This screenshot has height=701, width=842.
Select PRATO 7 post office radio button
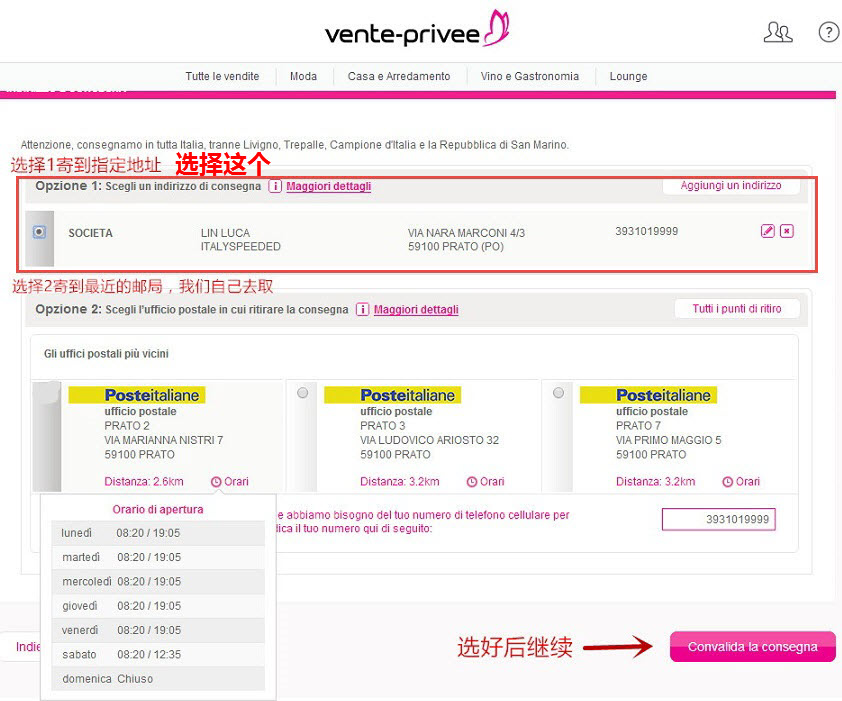[x=558, y=393]
